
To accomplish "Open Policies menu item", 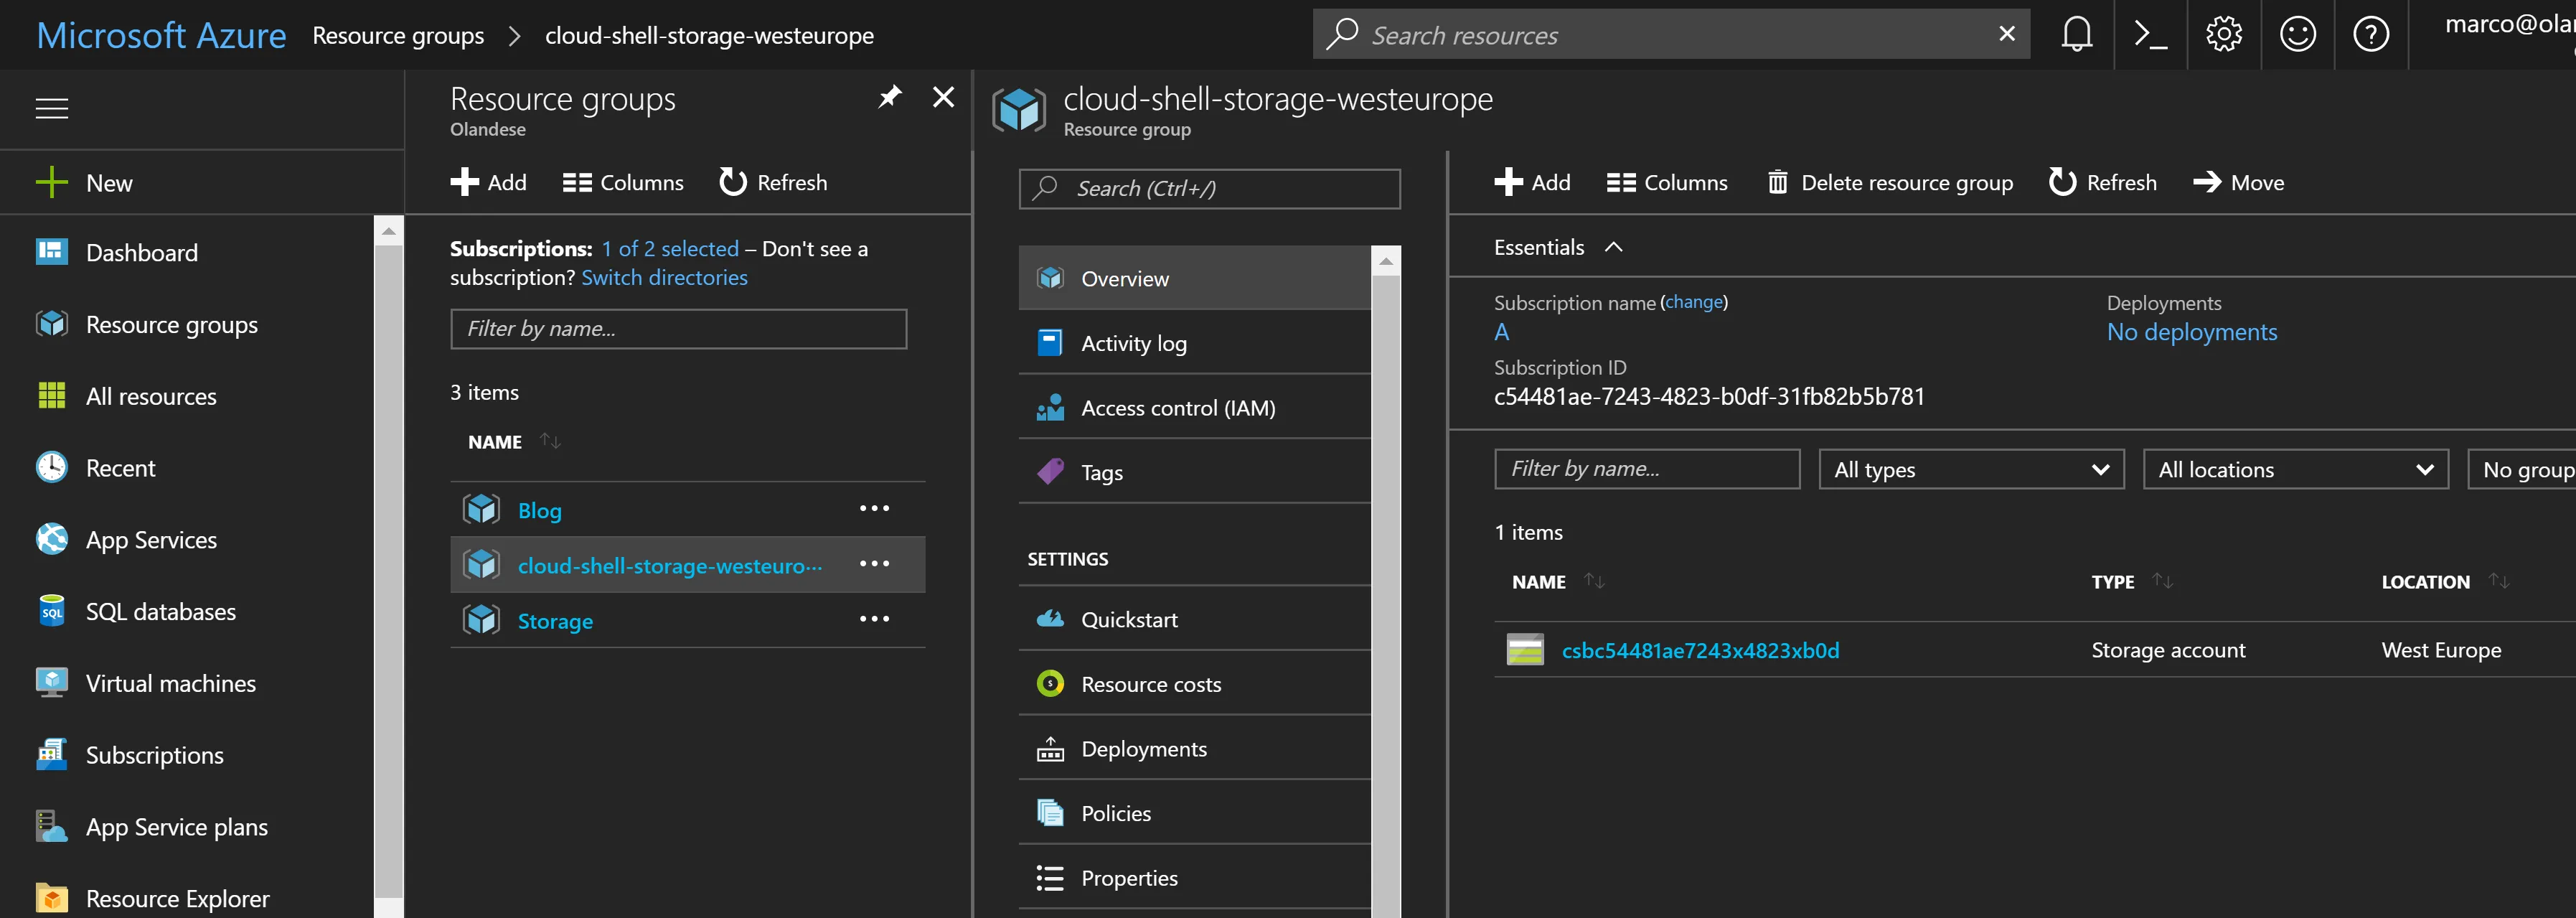I will [x=1195, y=813].
